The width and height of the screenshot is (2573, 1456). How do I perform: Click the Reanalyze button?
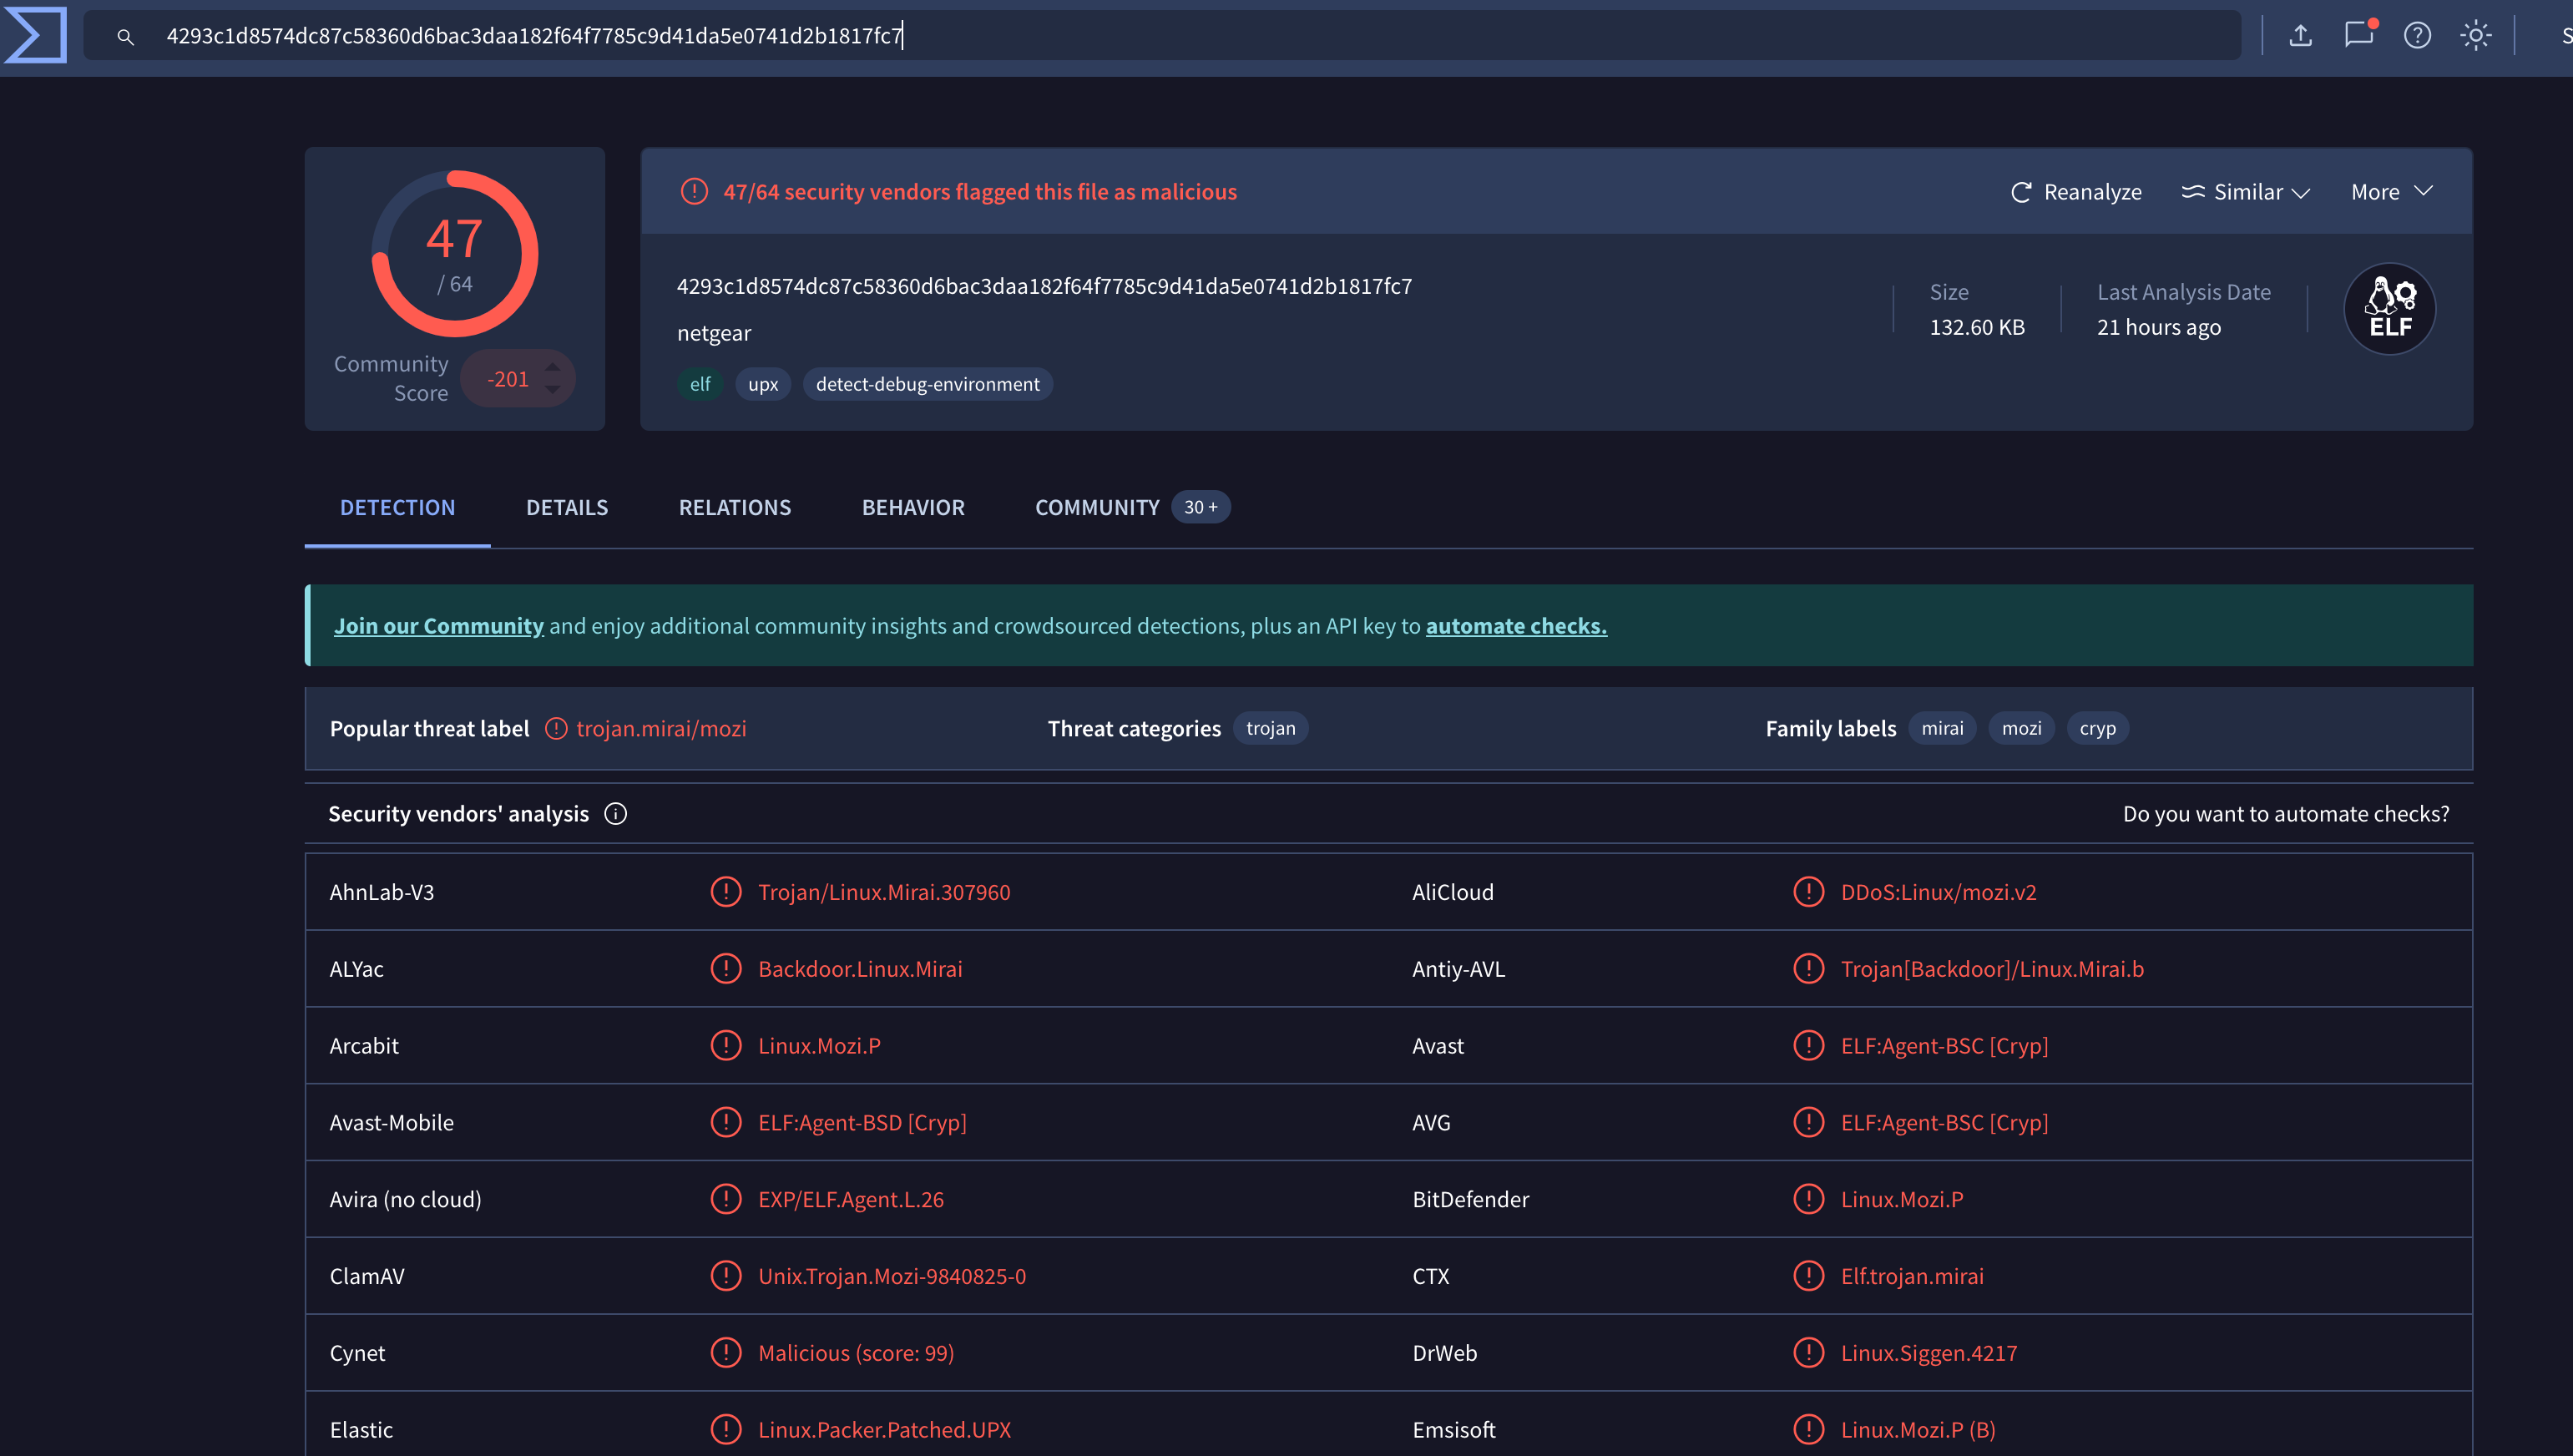[2076, 192]
